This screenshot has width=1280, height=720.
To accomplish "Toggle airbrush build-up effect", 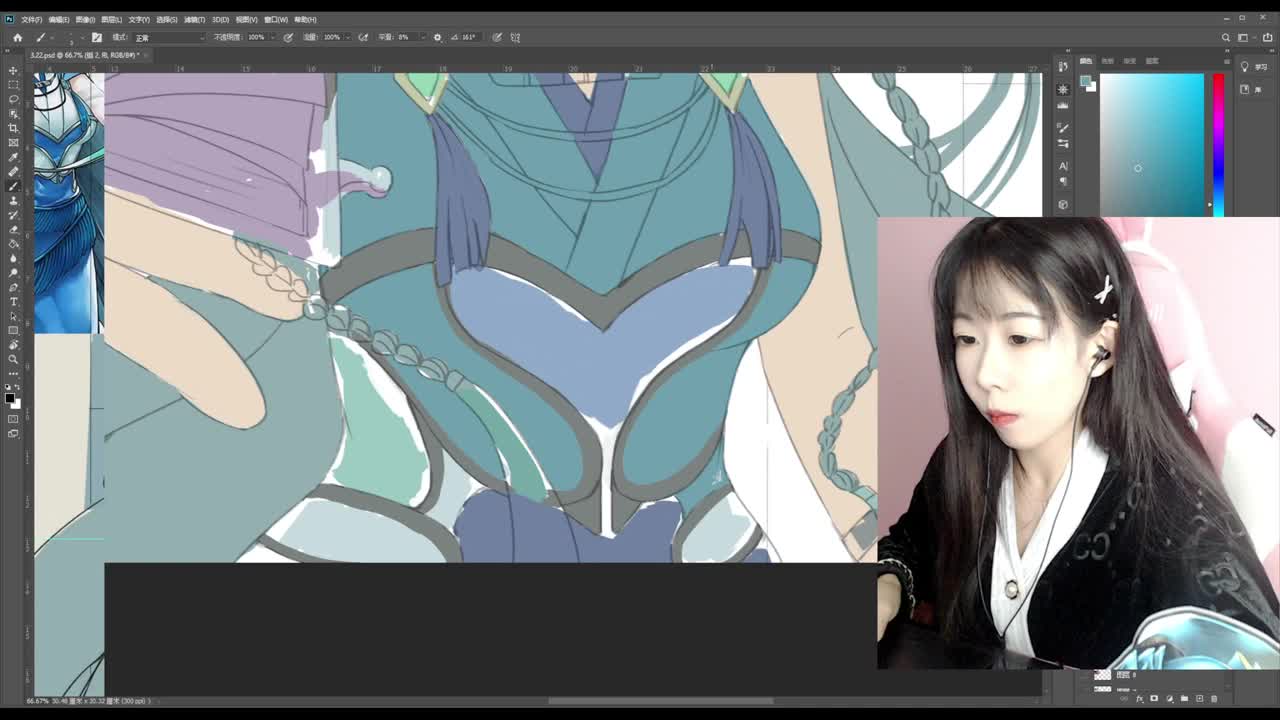I will click(363, 37).
